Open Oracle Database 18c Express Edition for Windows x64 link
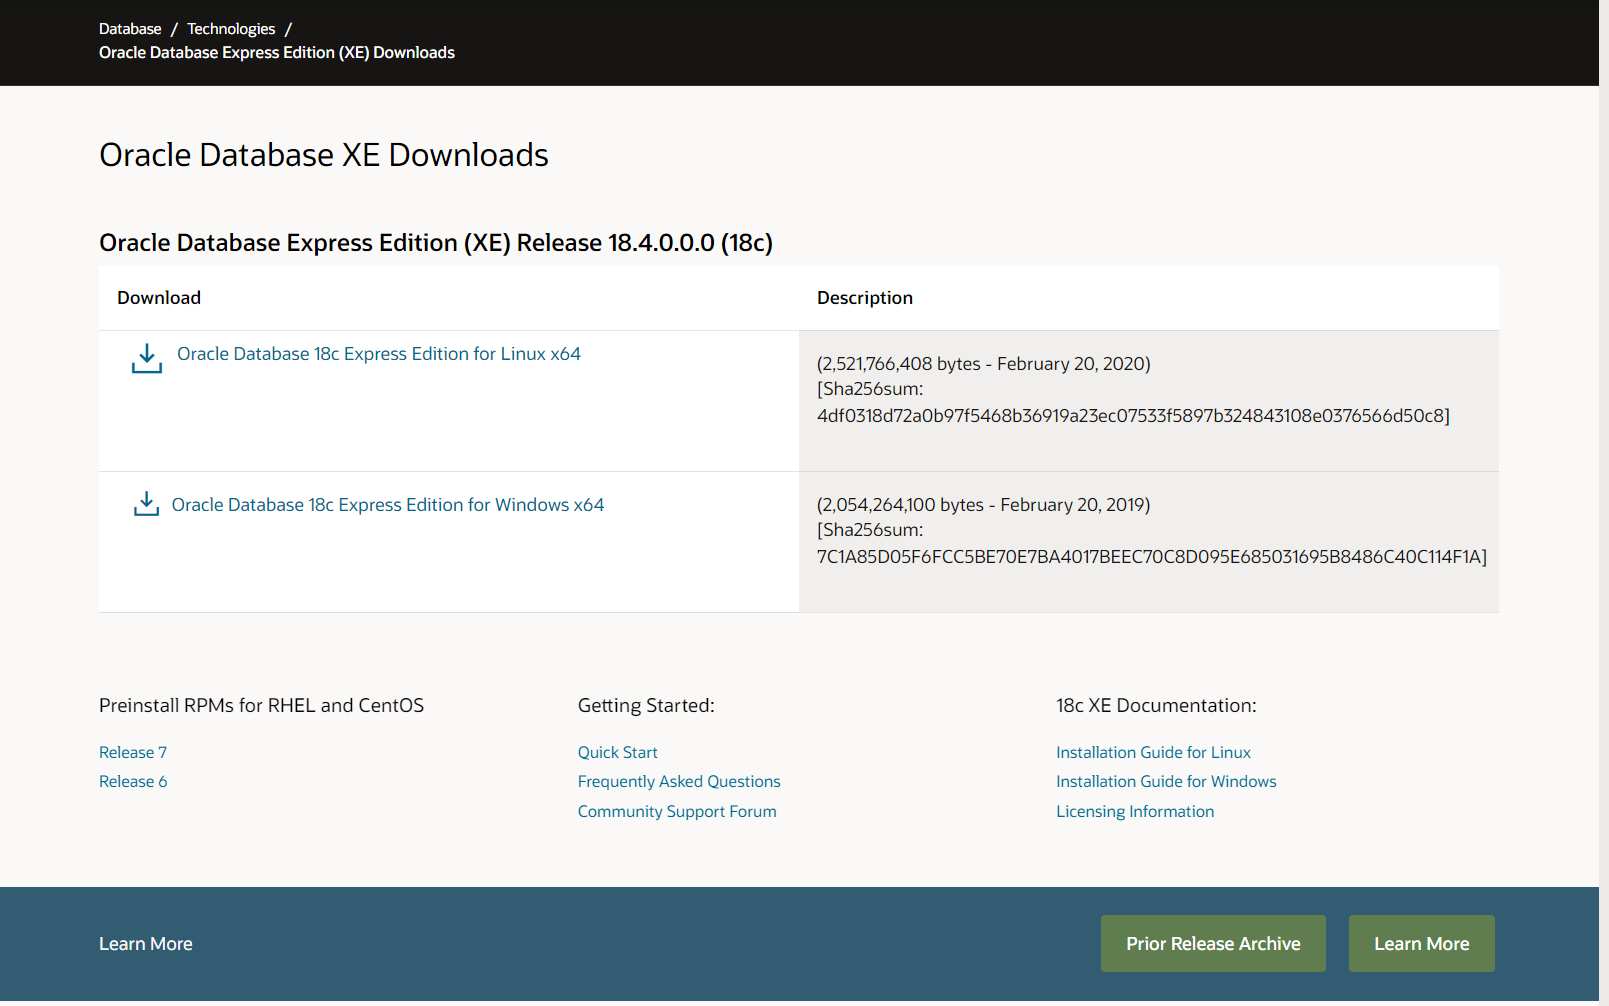The width and height of the screenshot is (1609, 1006). point(388,505)
